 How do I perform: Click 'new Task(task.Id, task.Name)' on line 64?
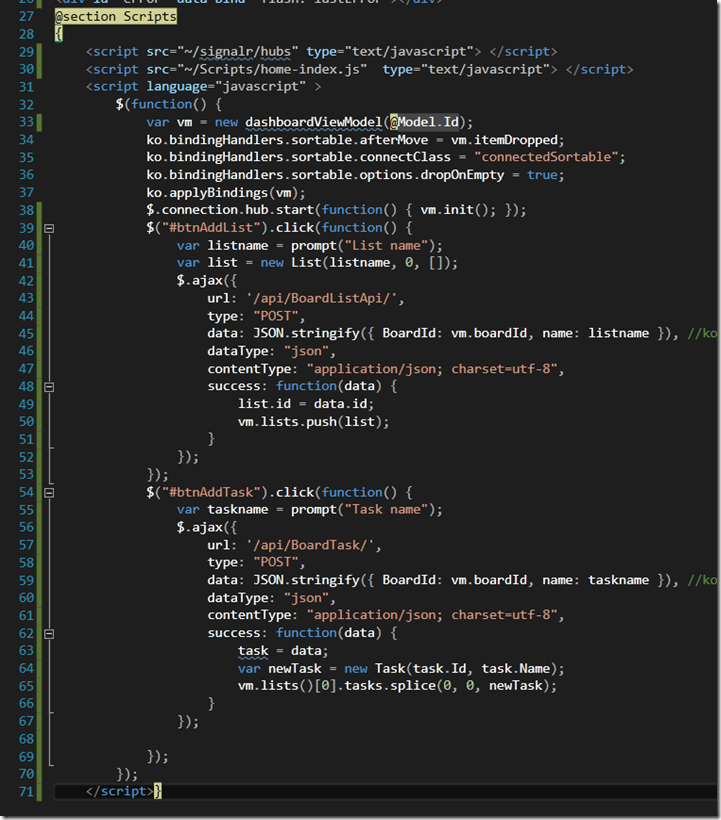[451, 669]
